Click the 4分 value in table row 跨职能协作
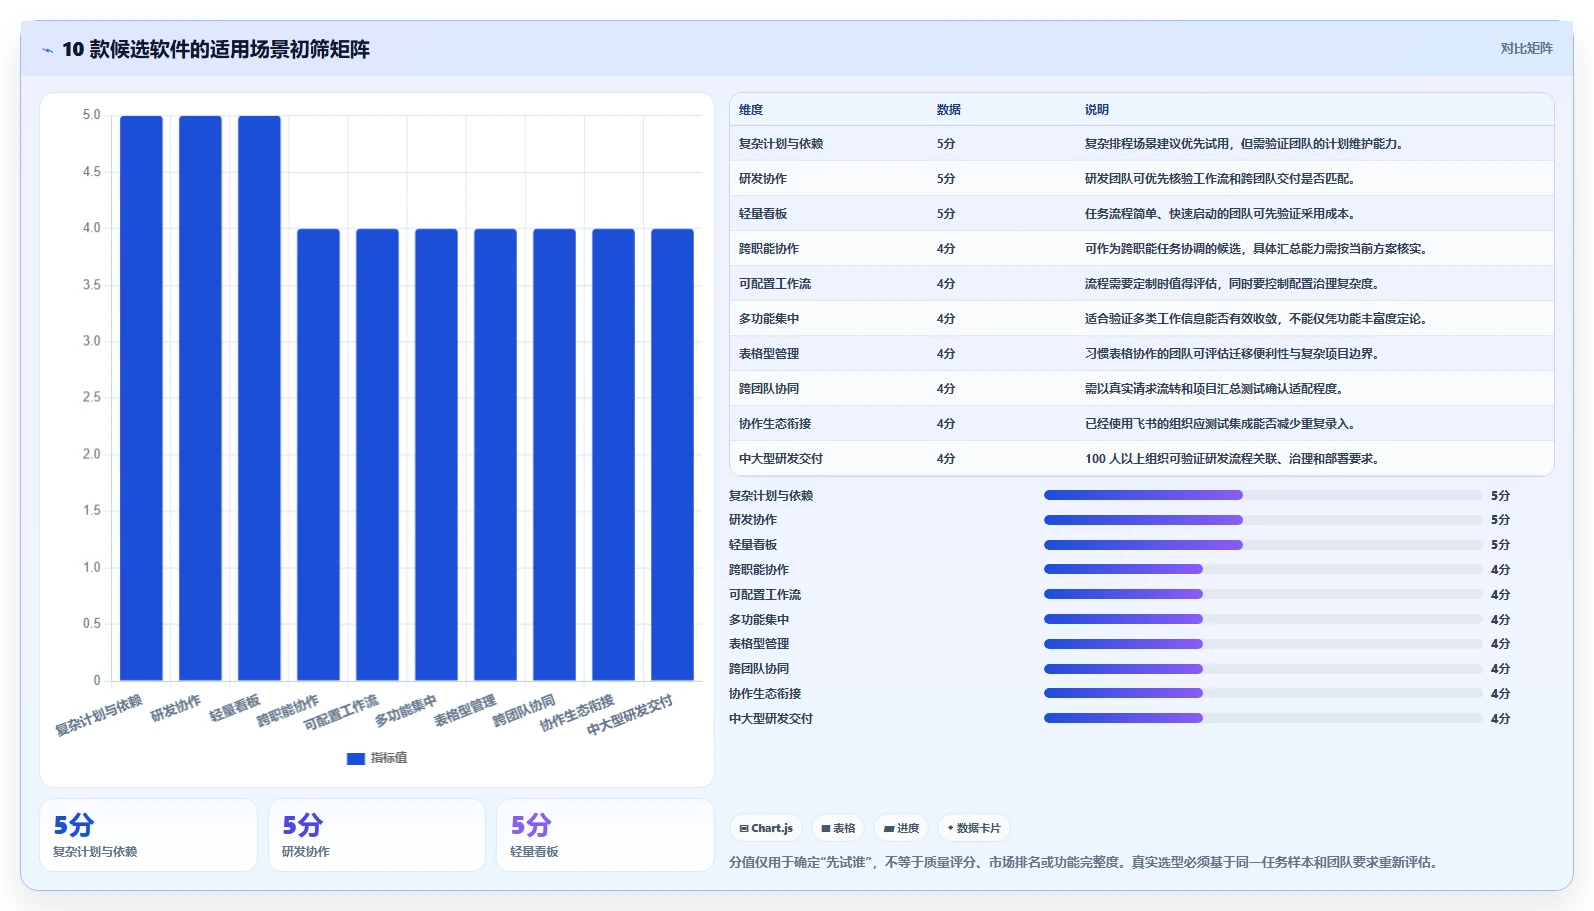This screenshot has height=911, width=1594. 946,249
